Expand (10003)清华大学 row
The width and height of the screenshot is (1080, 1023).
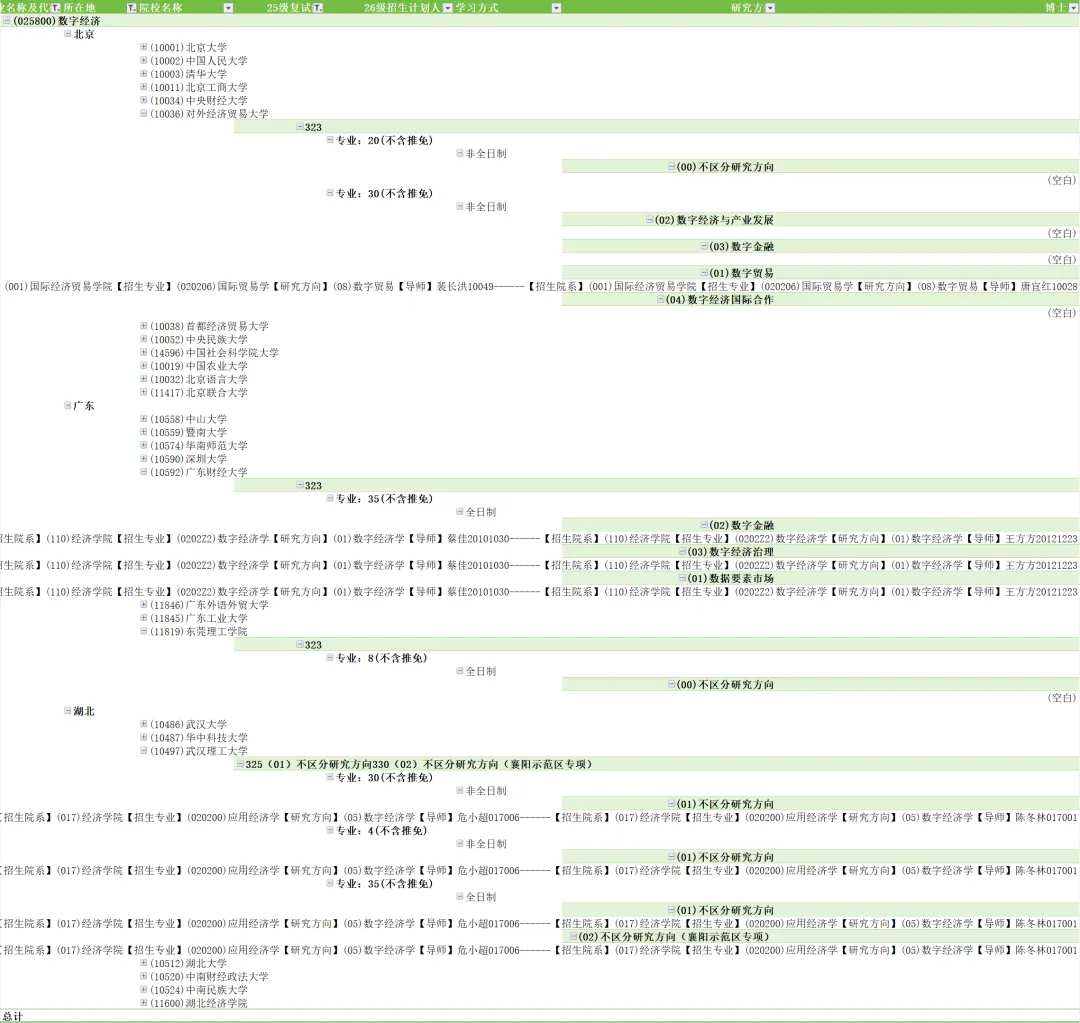click(143, 73)
